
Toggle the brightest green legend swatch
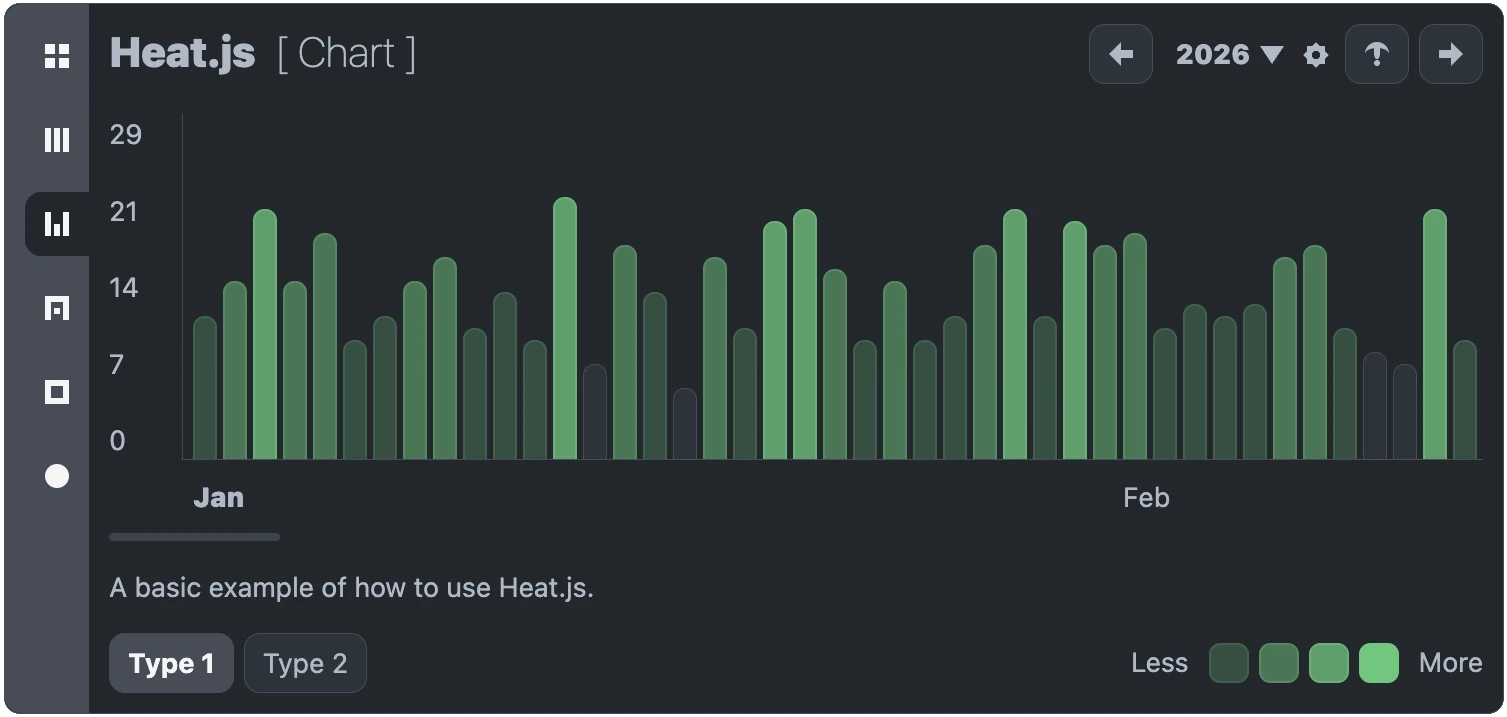[1378, 663]
